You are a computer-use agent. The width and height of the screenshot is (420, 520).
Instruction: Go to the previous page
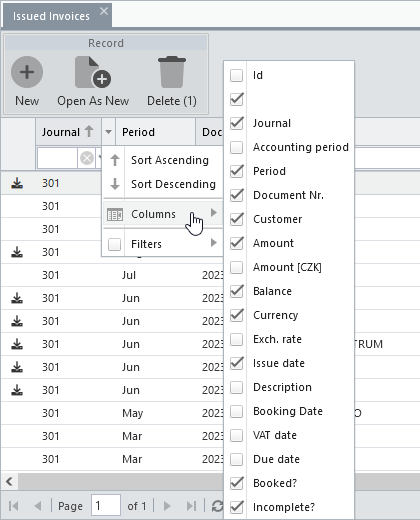(x=38, y=506)
